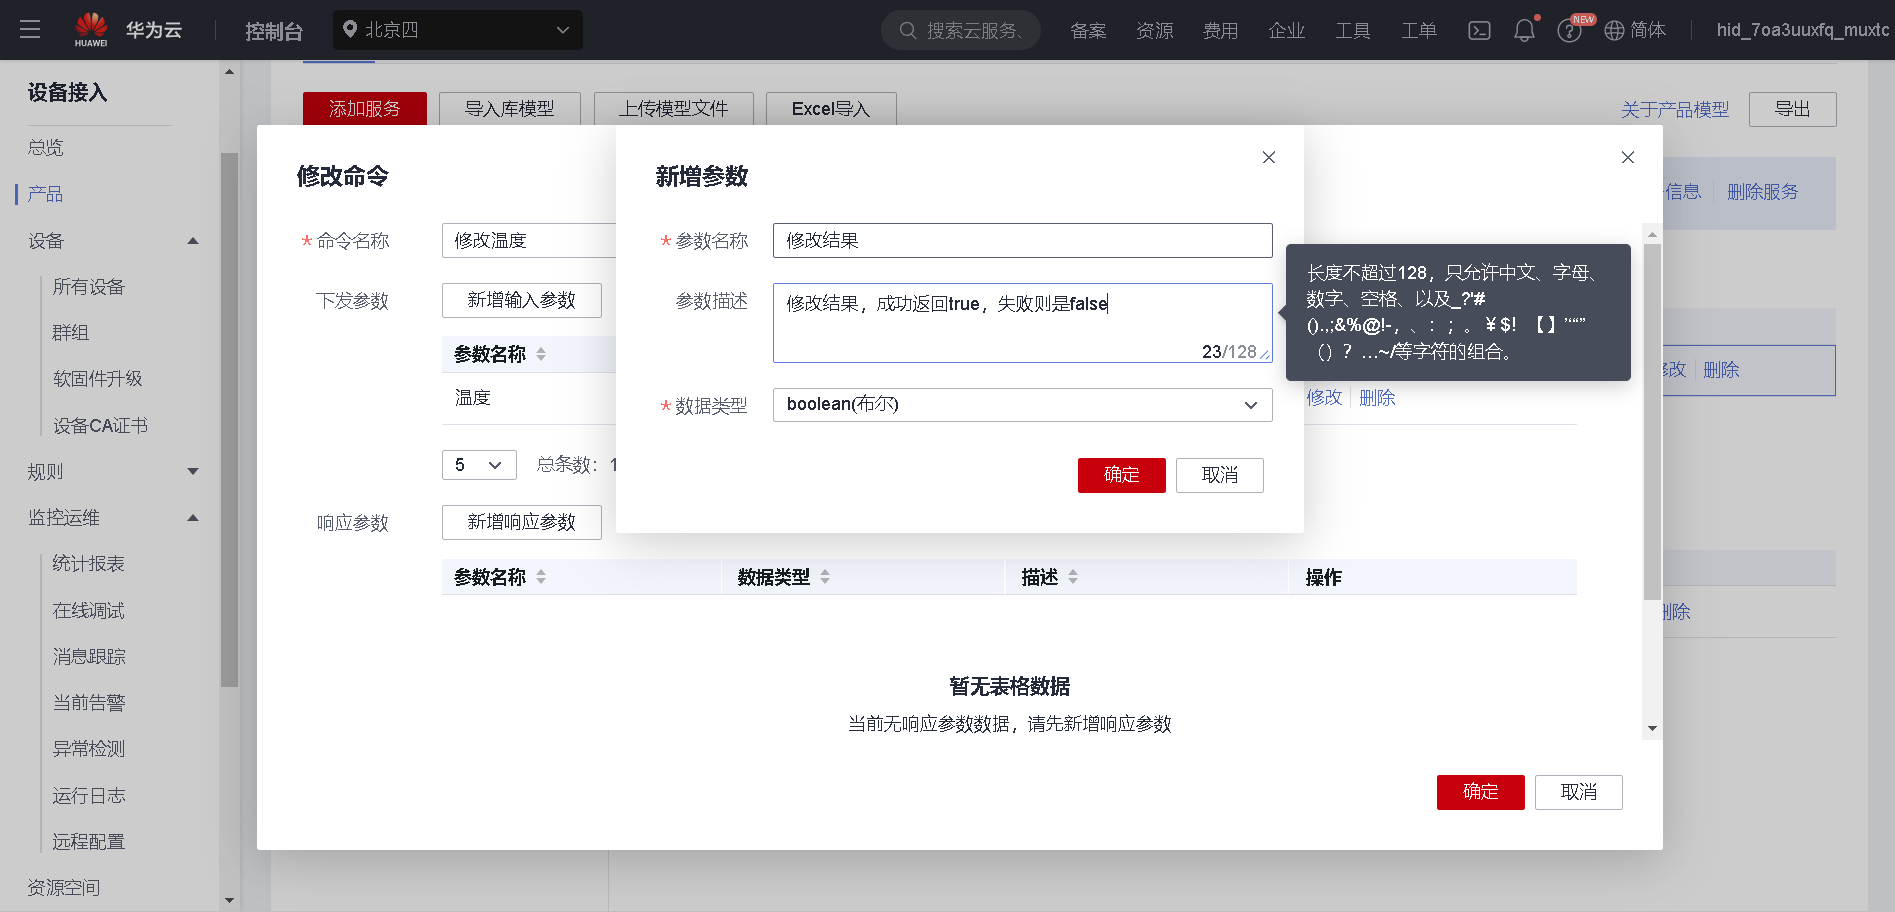Sort response table by 参数名称

541,577
